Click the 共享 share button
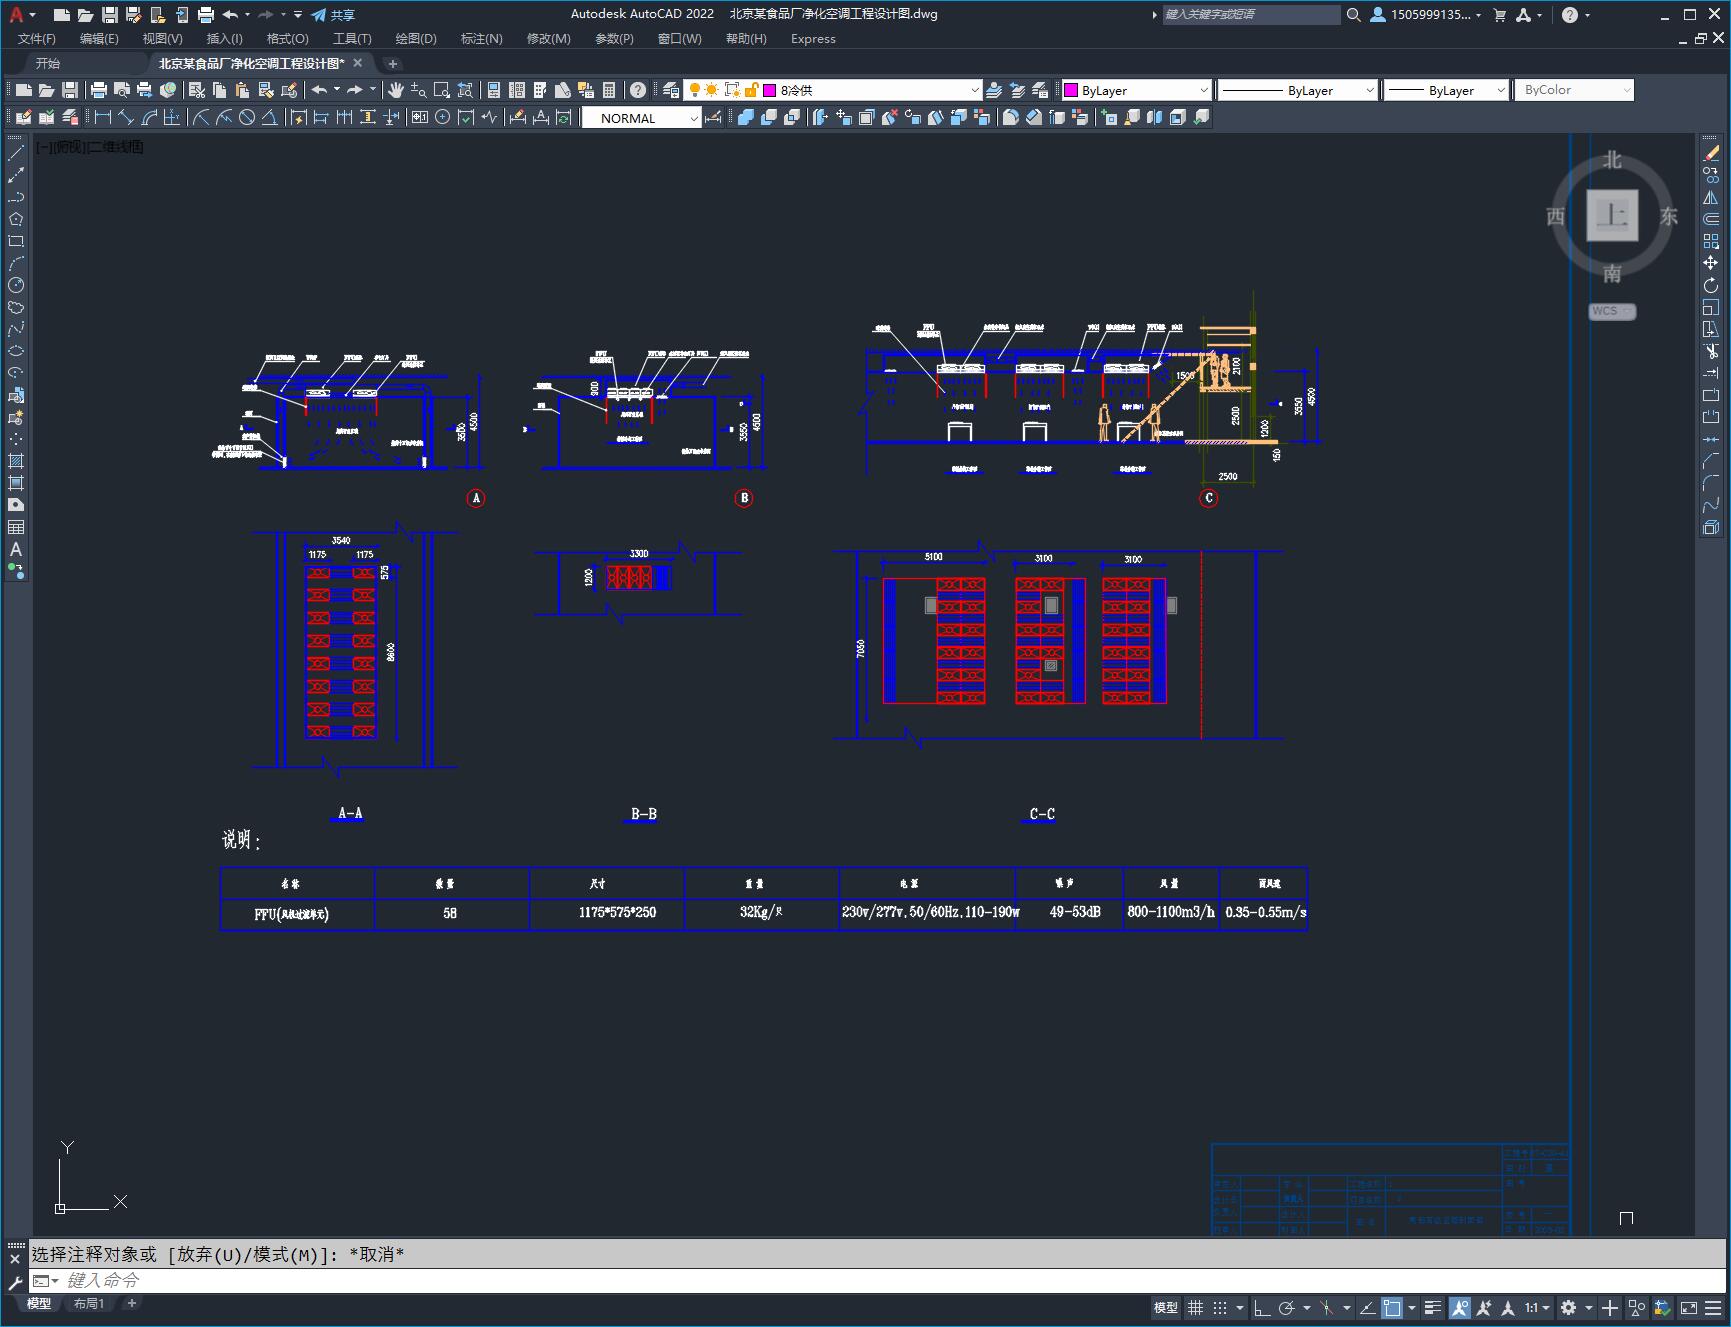The height and width of the screenshot is (1327, 1731). (333, 15)
